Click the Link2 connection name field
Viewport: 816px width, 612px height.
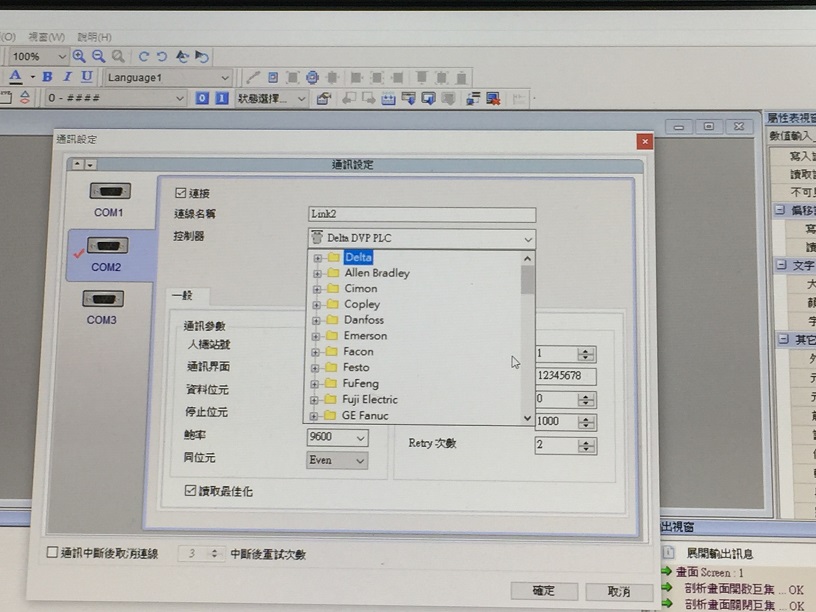pyautogui.click(x=422, y=214)
